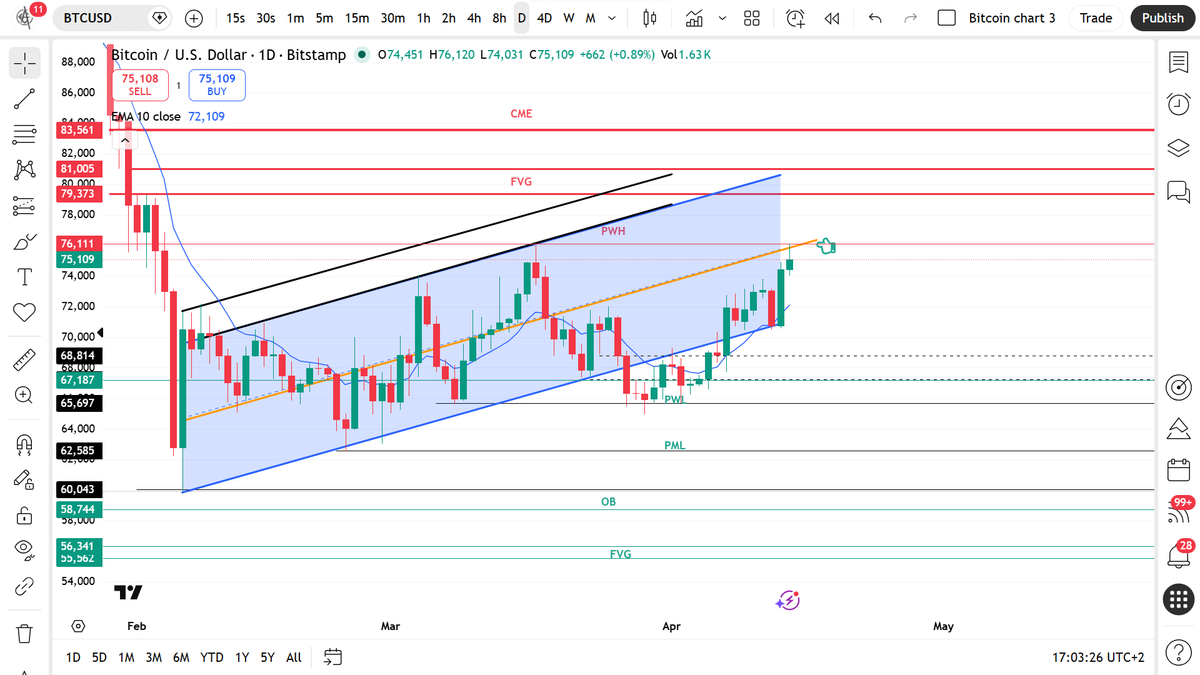1200x675 pixels.
Task: Start bar replay mode
Action: point(831,18)
